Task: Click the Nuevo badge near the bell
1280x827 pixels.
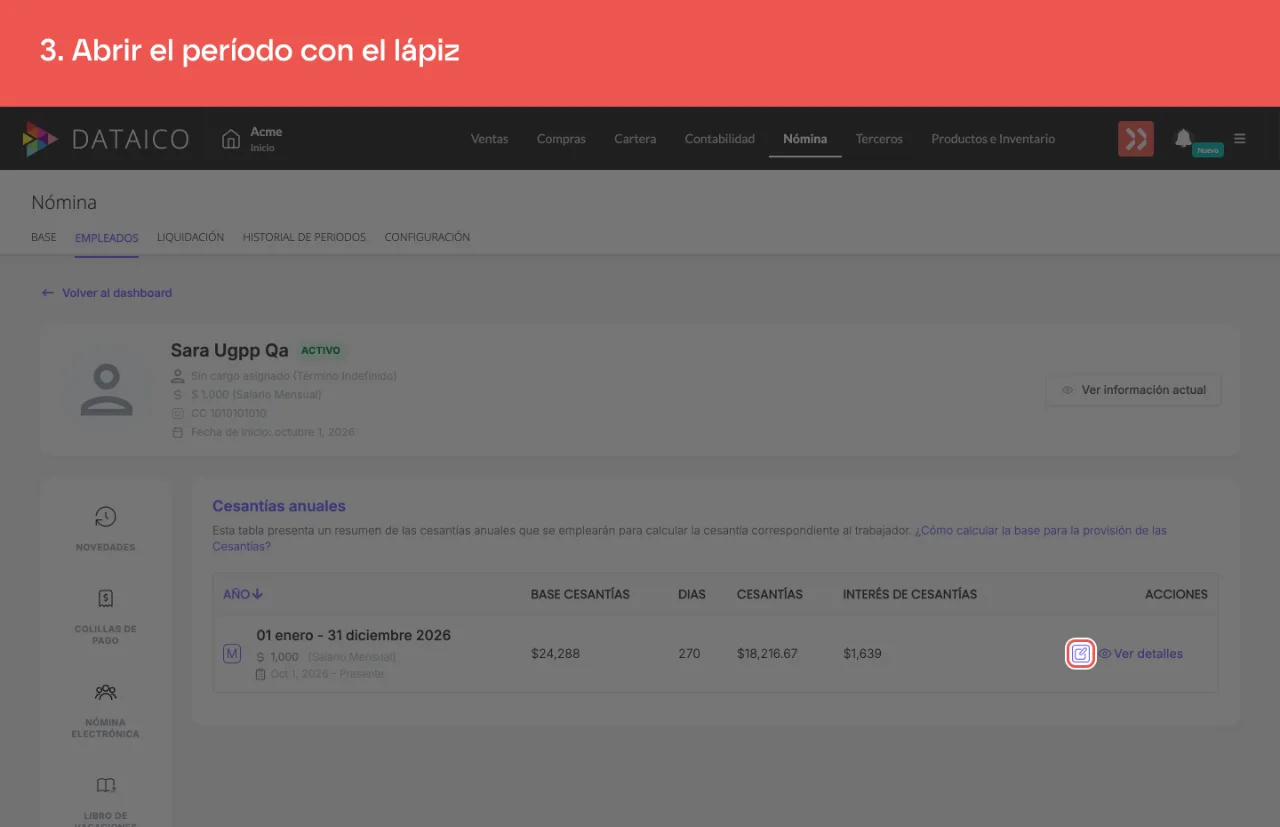Action: pos(1208,150)
